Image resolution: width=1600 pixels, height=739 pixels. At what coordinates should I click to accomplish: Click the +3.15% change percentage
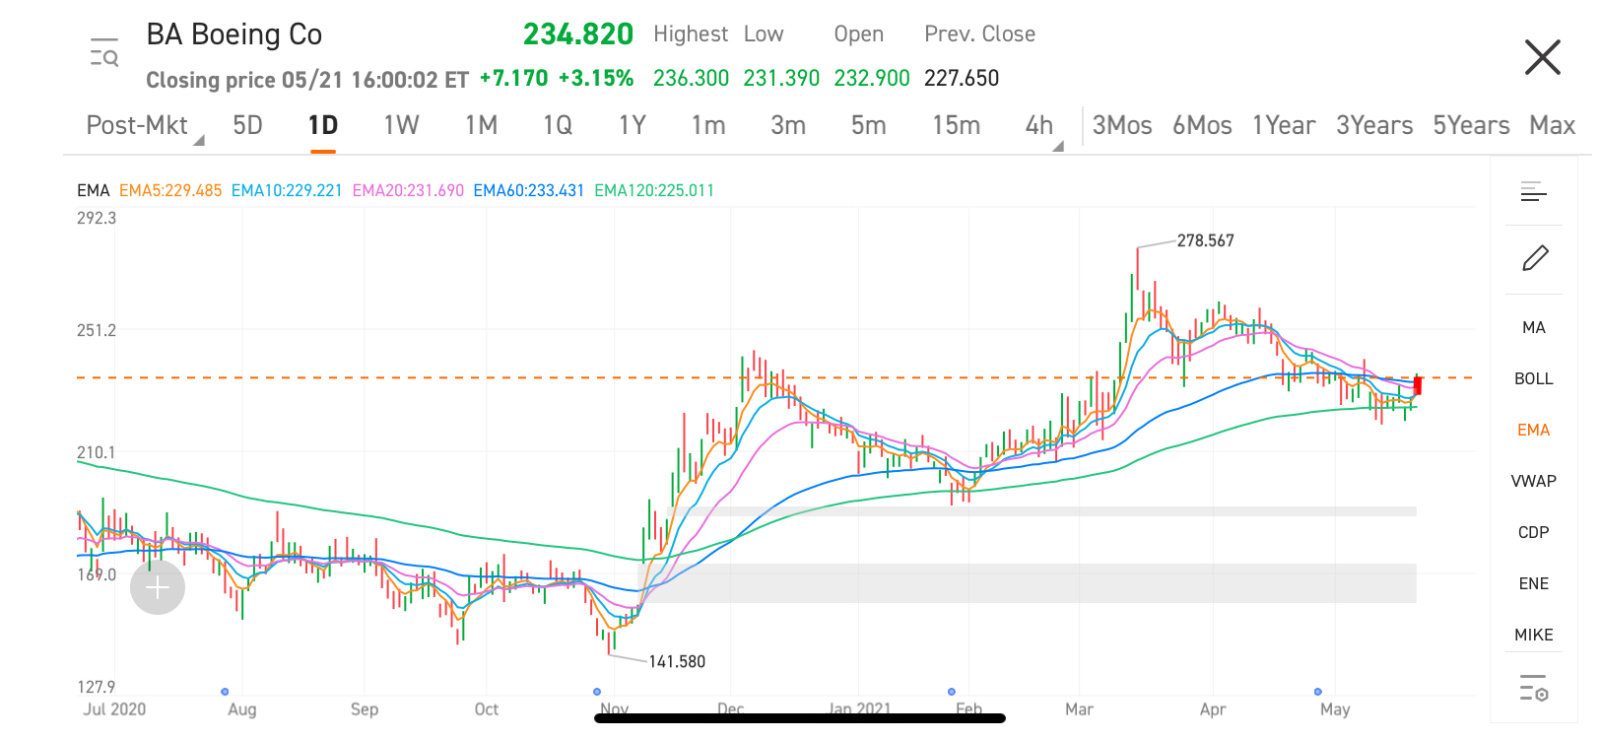point(596,78)
